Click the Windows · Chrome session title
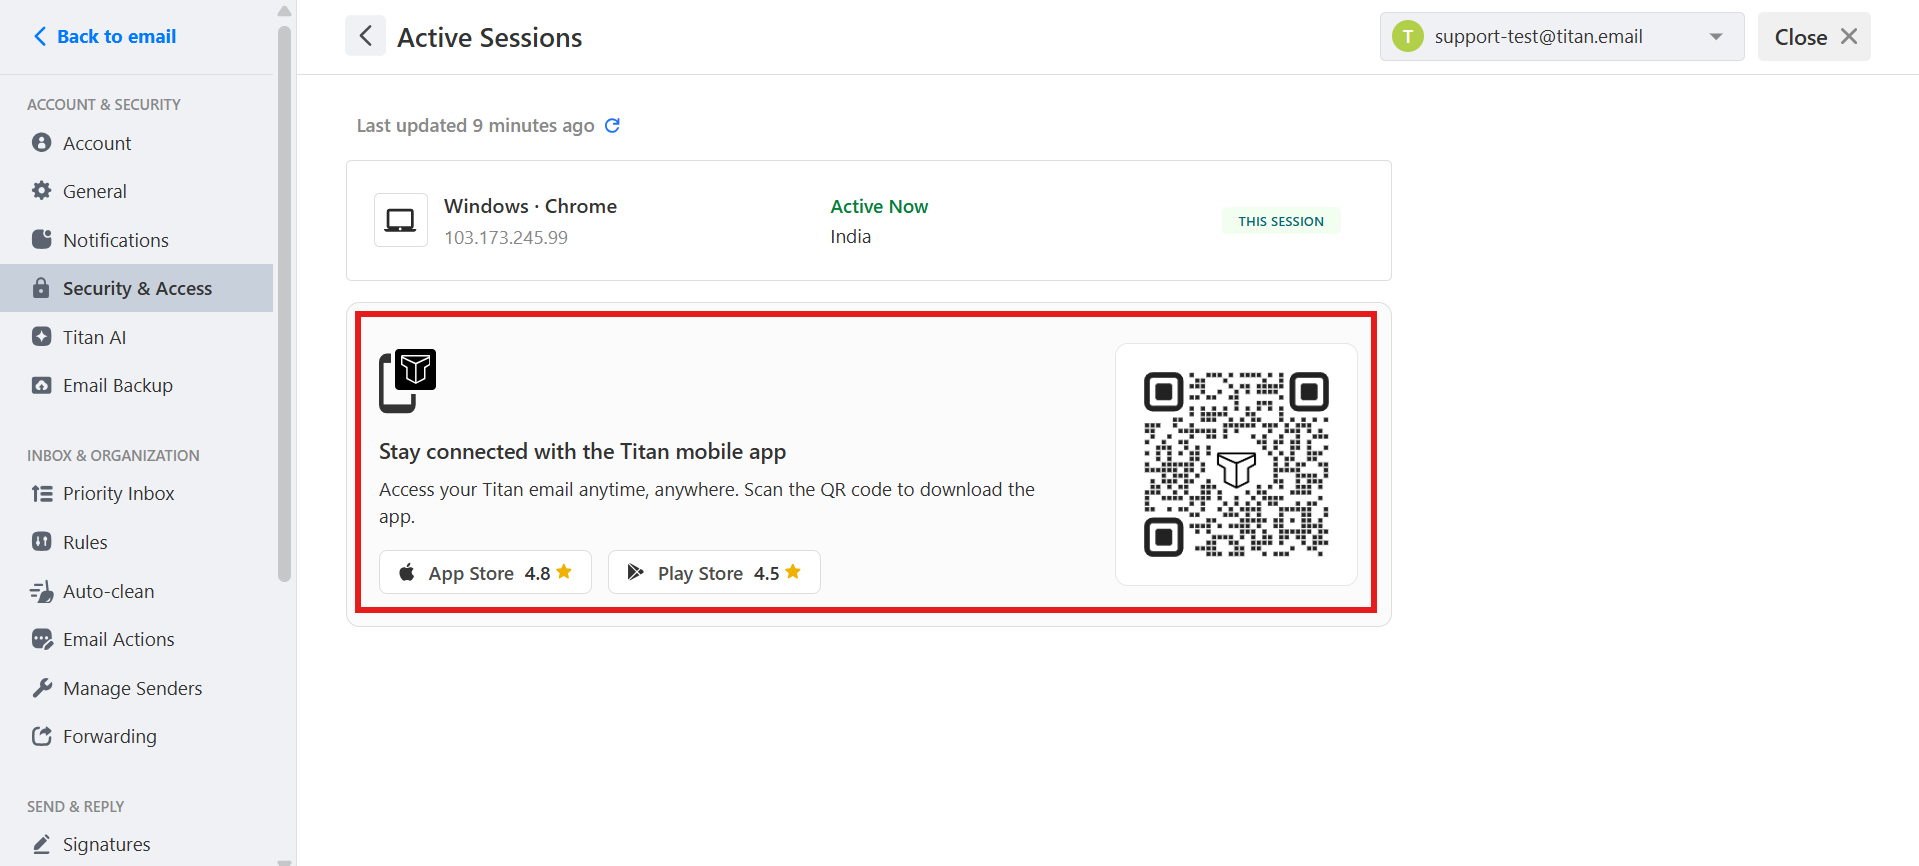 (531, 206)
